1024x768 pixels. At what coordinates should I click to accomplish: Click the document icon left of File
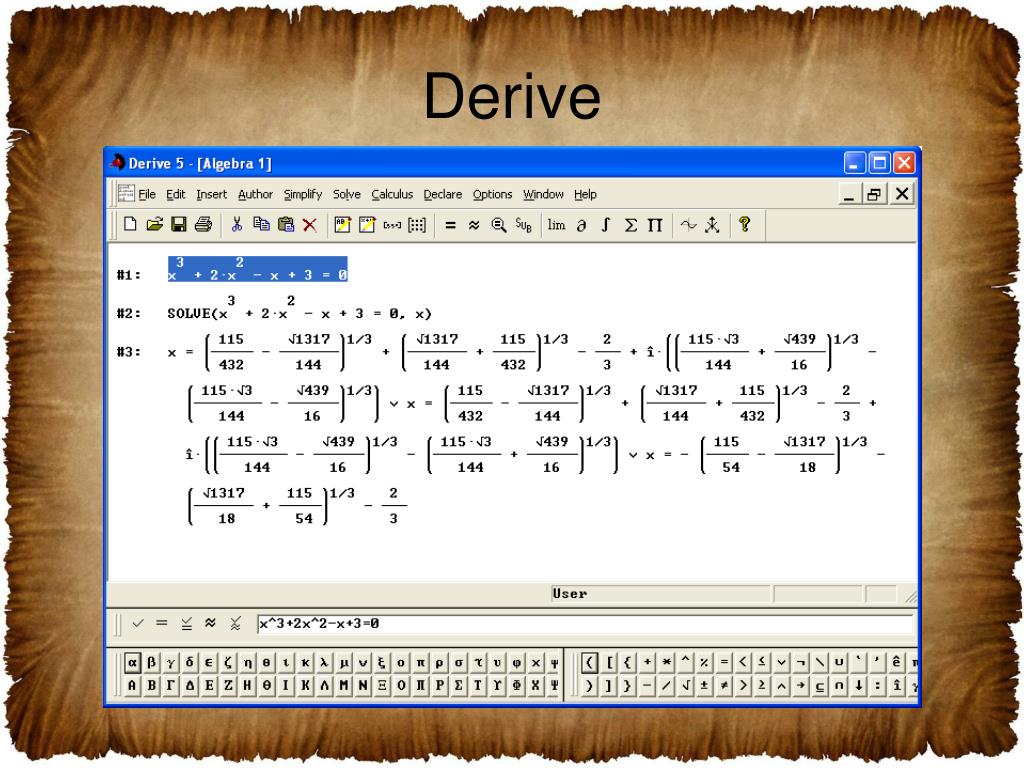pos(126,194)
